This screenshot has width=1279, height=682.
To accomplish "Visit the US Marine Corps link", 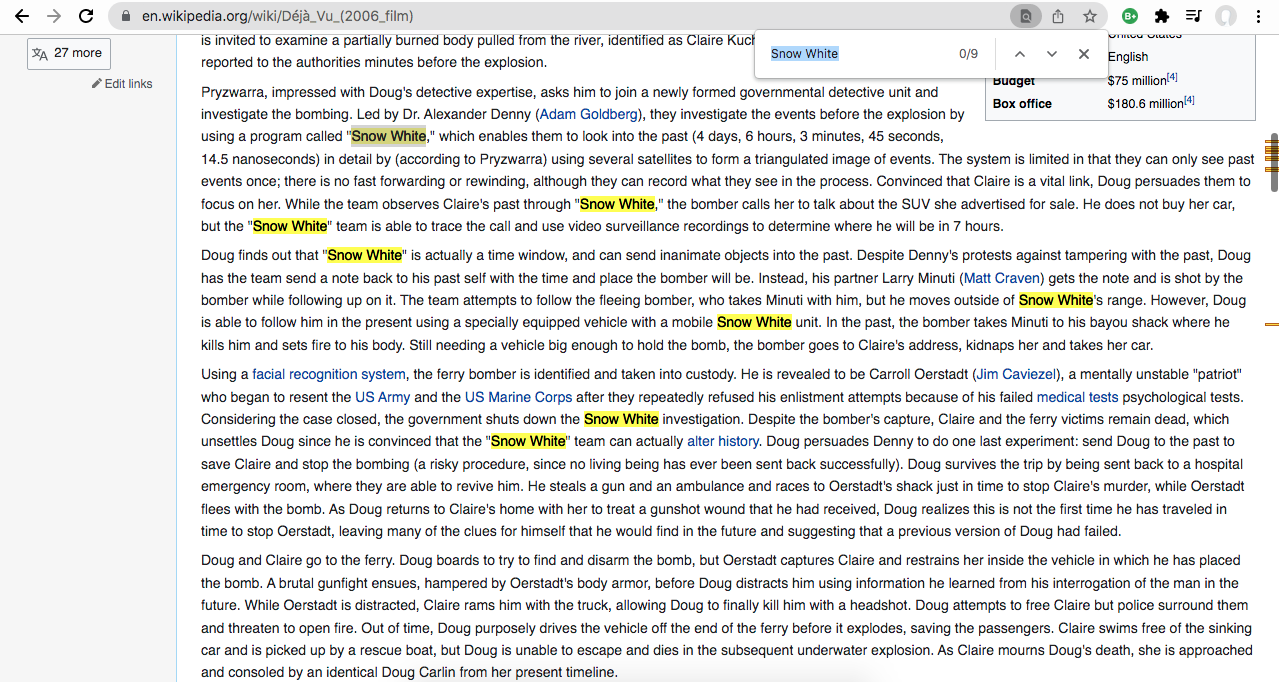I will [x=518, y=397].
